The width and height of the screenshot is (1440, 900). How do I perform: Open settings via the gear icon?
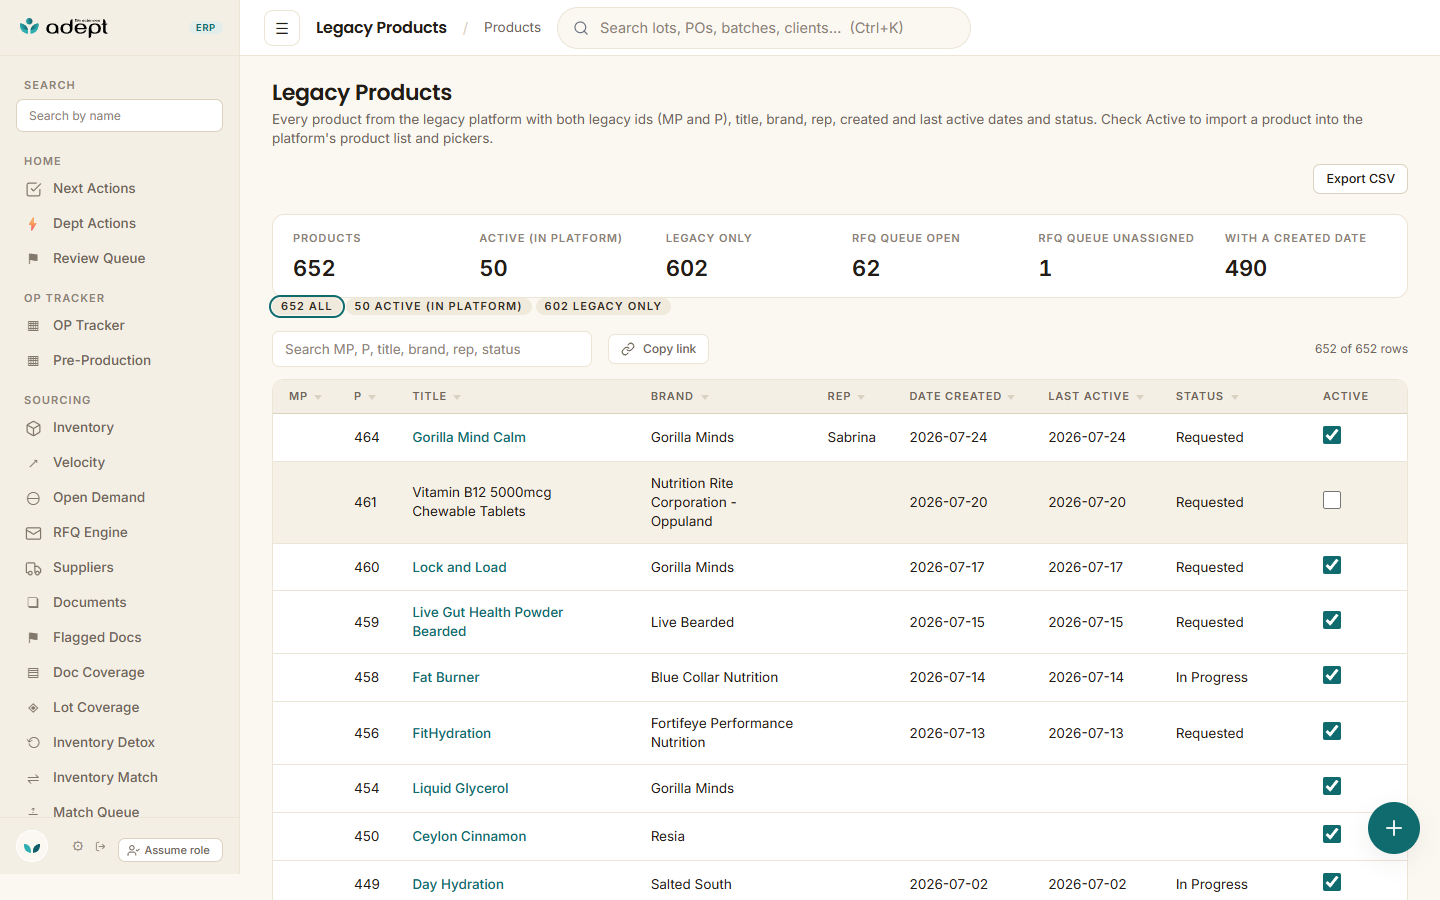click(78, 846)
